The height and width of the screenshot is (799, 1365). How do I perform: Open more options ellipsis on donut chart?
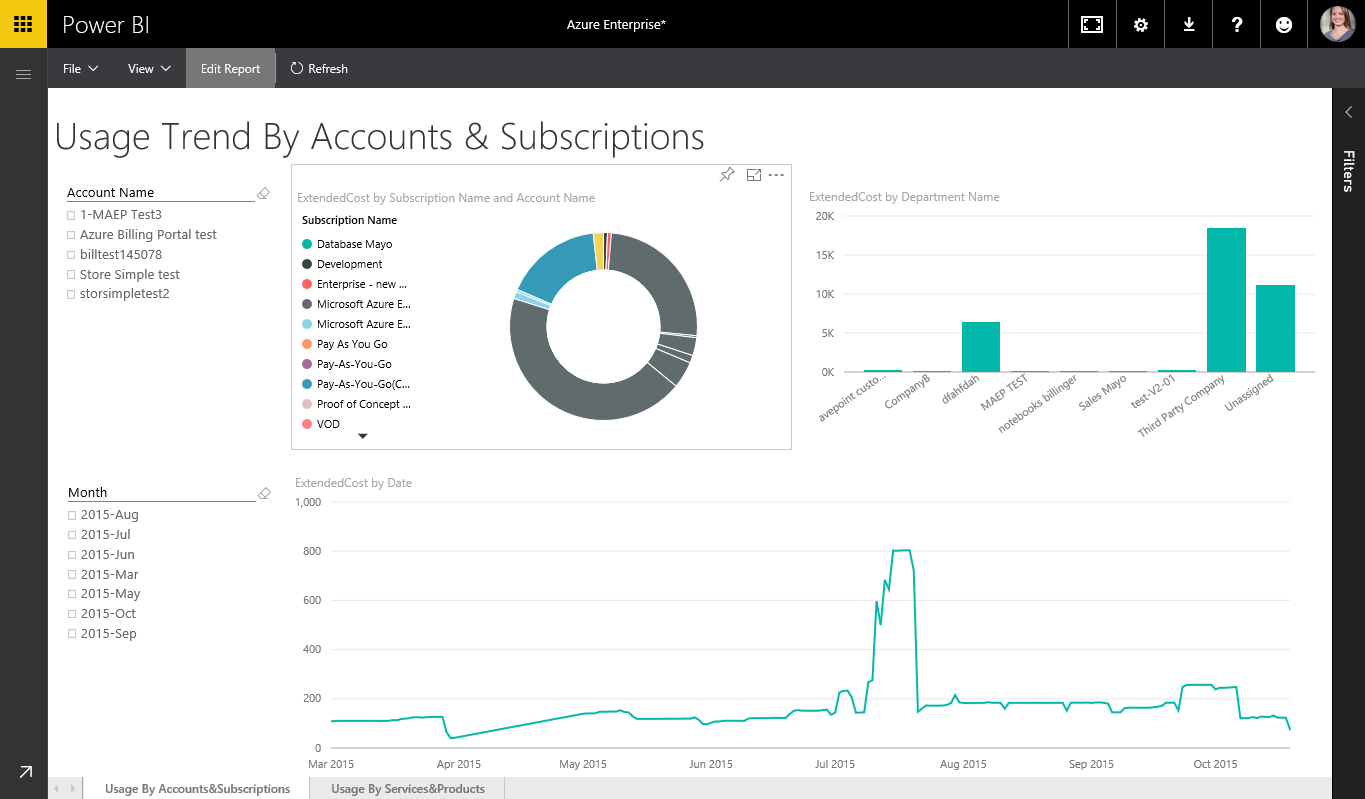[776, 175]
